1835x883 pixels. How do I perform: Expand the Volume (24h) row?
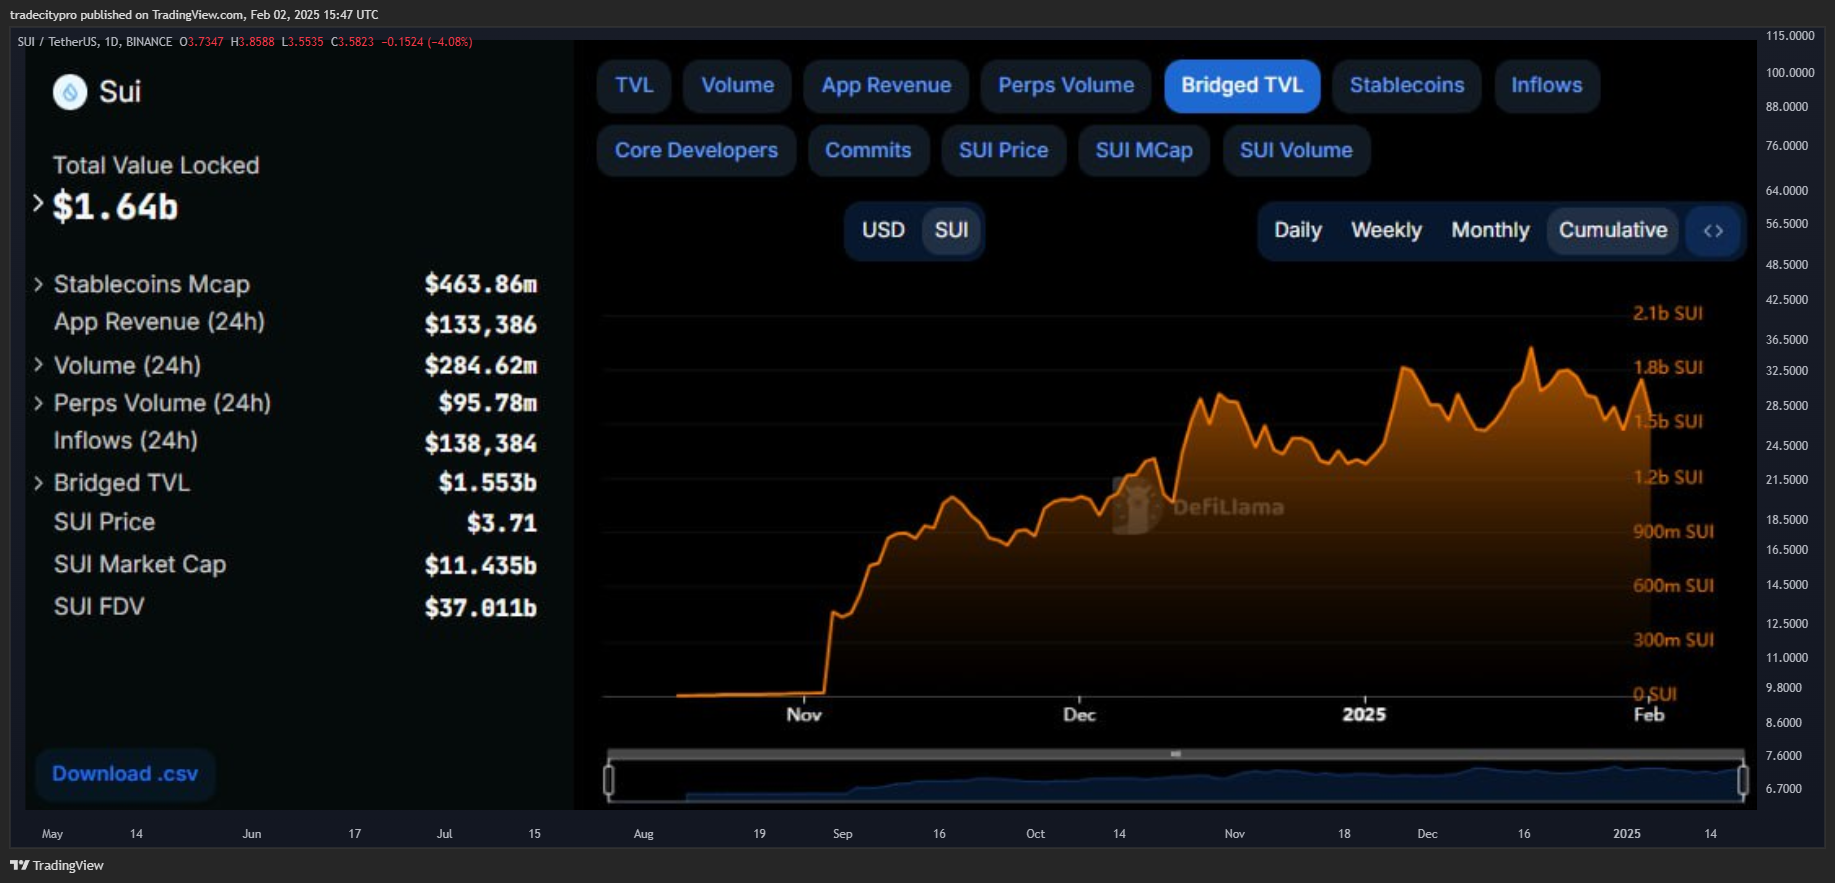coord(38,365)
